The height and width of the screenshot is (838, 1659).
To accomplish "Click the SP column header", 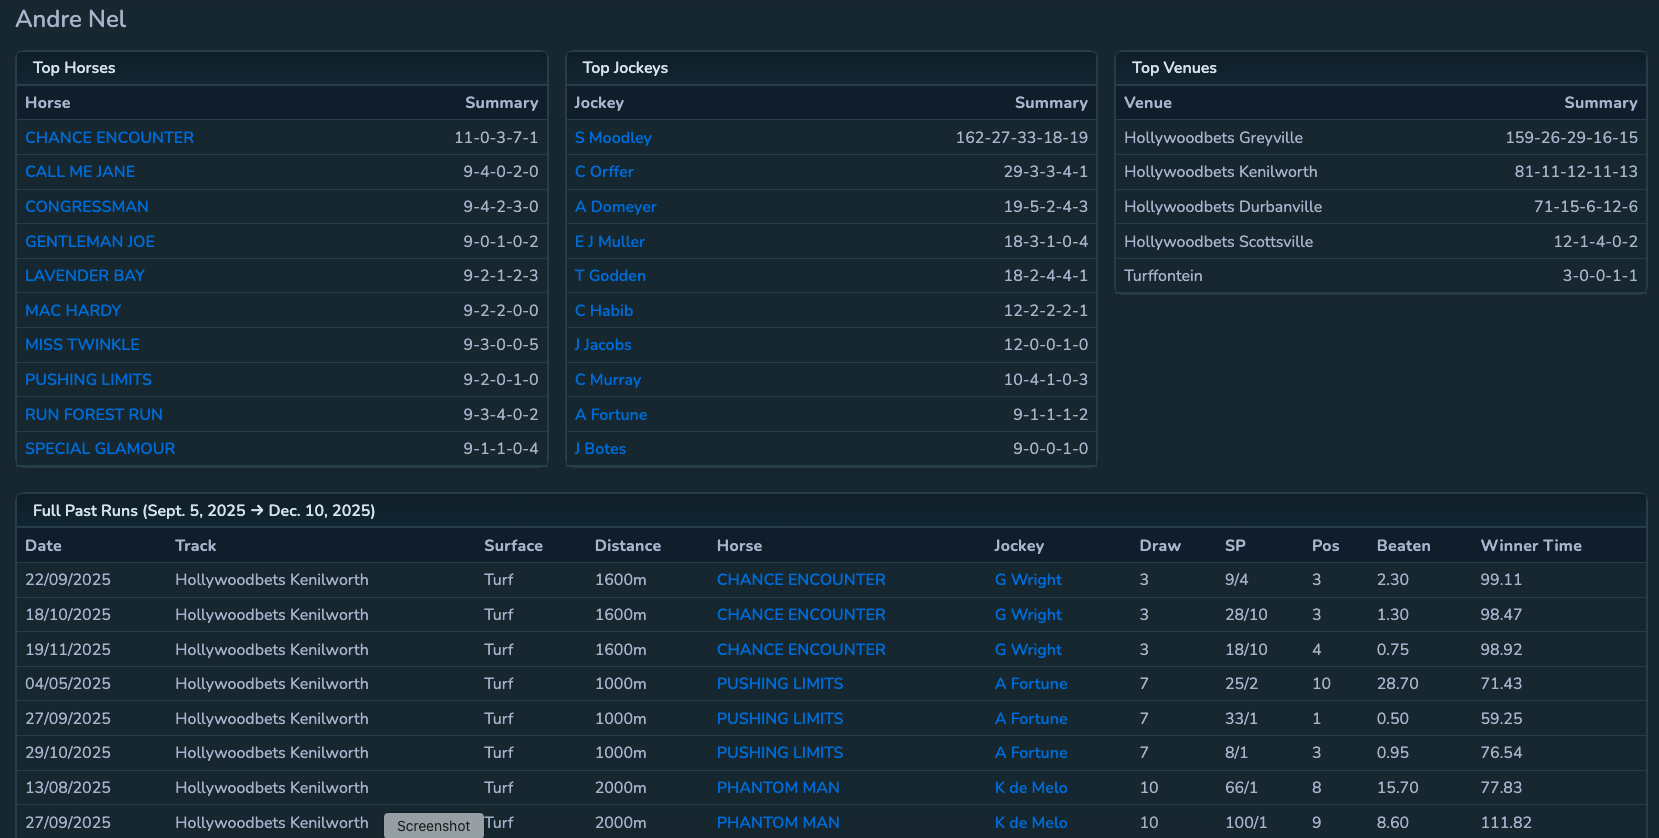I will [x=1235, y=545].
